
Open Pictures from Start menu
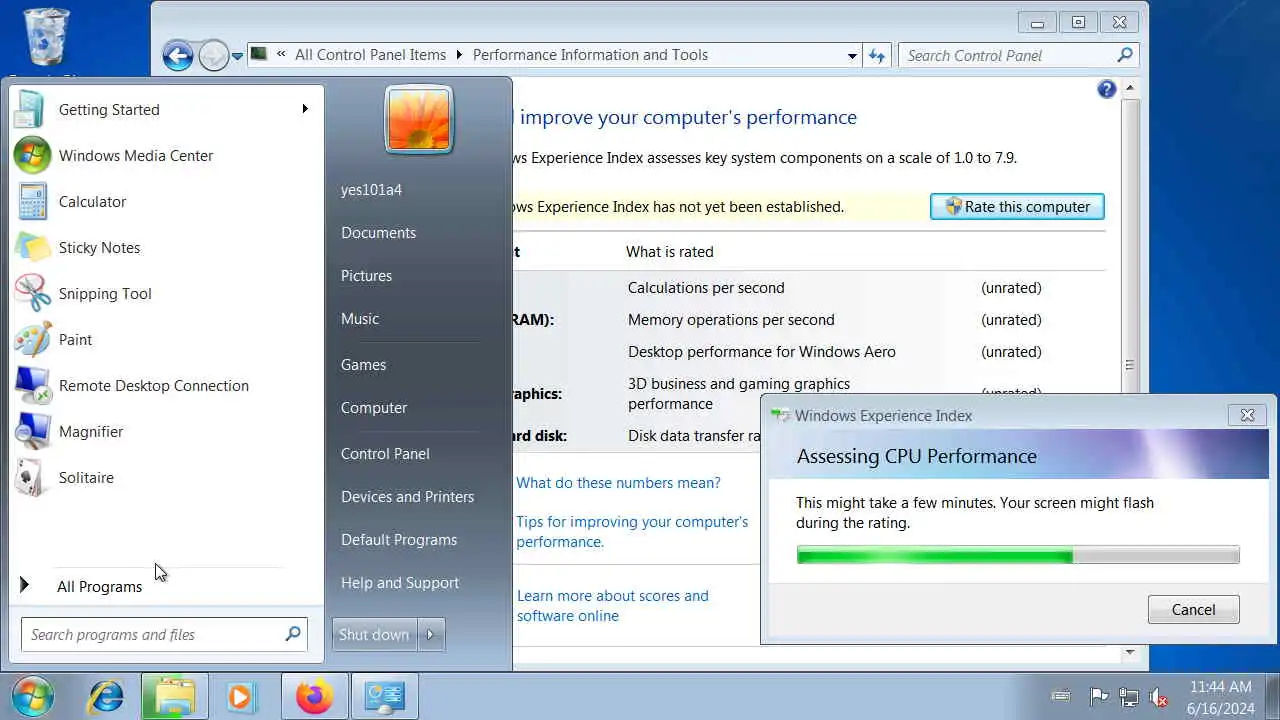tap(366, 275)
